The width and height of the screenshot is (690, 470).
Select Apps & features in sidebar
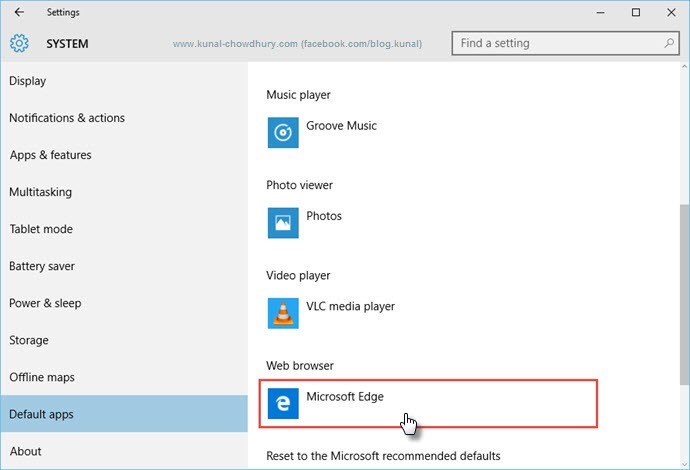click(124, 154)
